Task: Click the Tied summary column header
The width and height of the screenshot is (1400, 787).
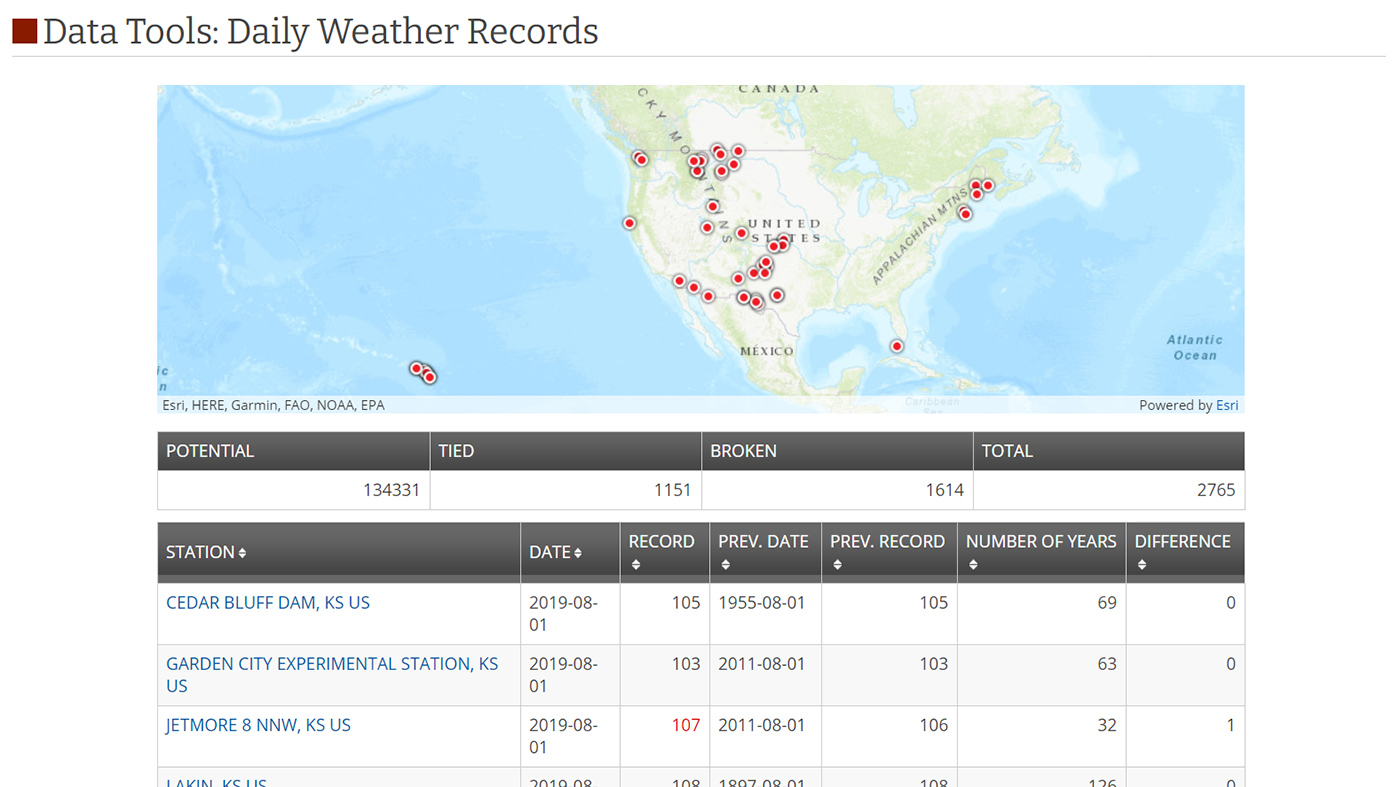Action: point(456,451)
